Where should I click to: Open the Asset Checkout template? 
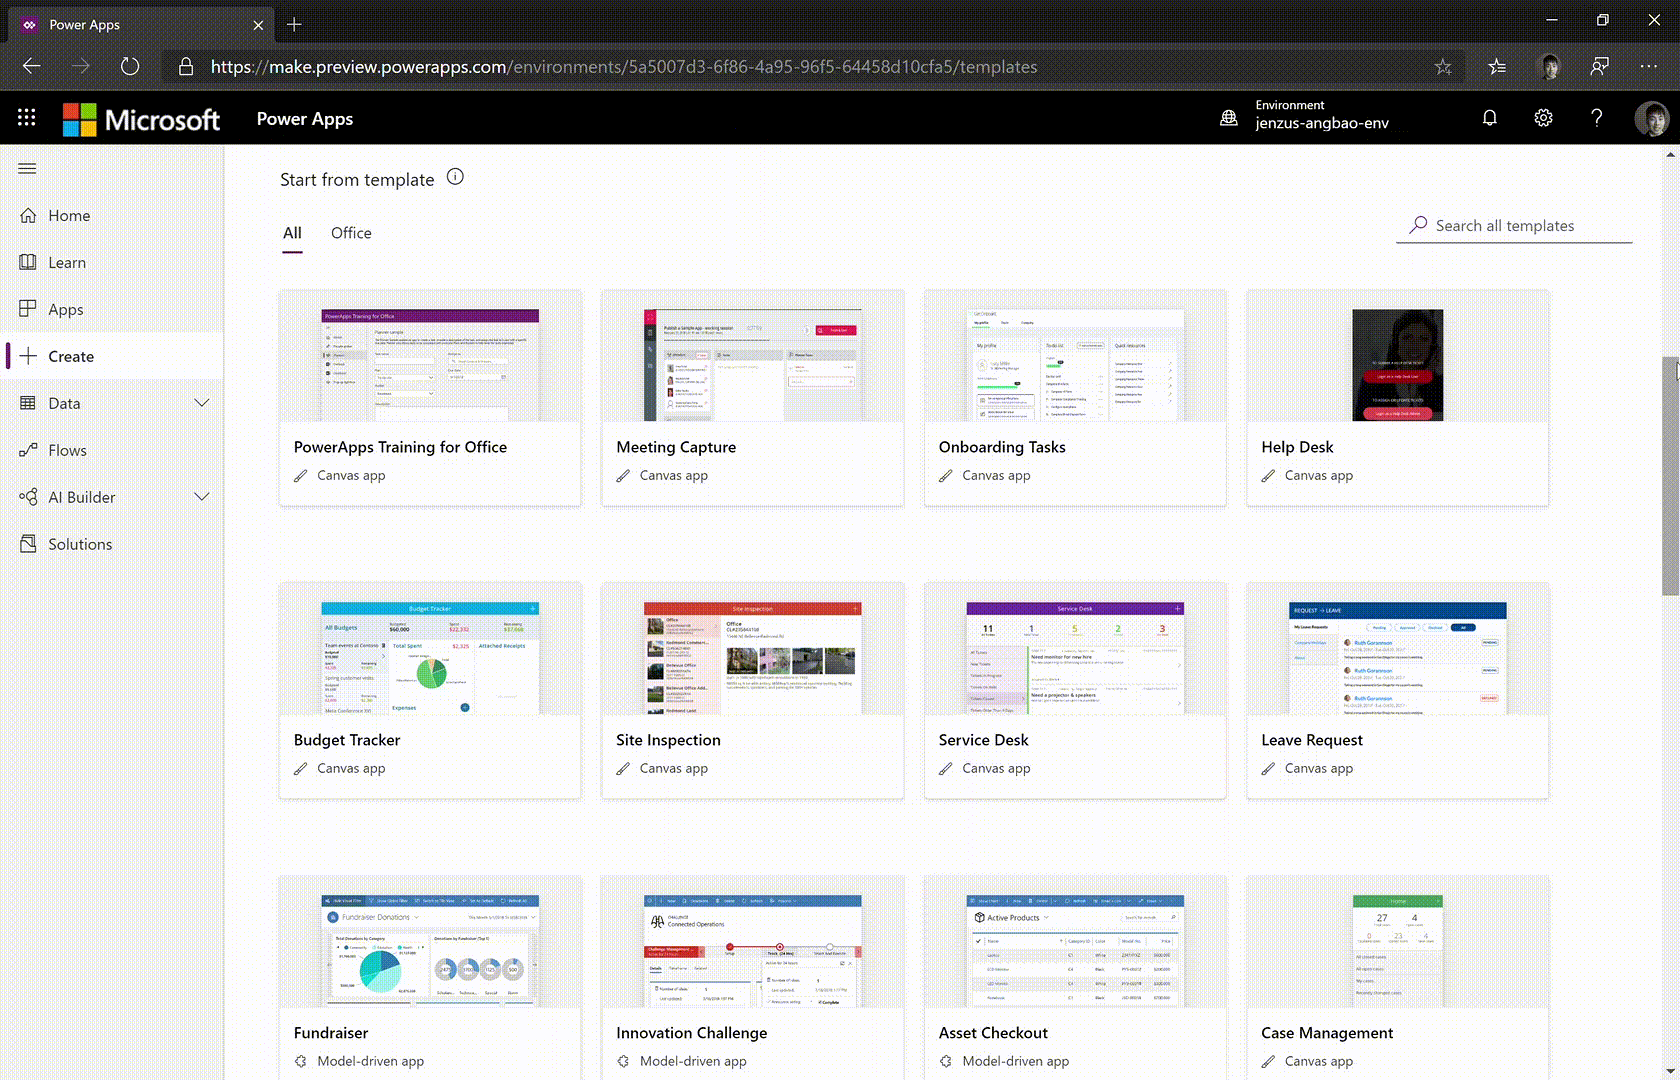(1075, 978)
